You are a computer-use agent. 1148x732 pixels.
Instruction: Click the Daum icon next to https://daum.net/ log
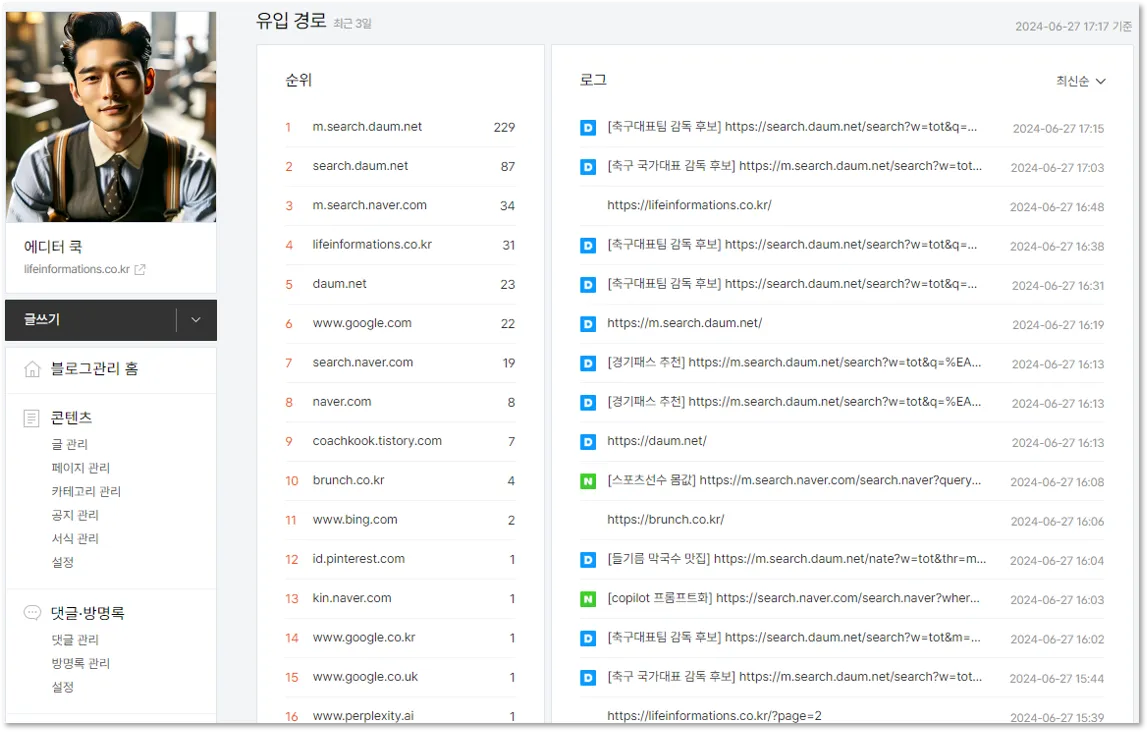point(588,441)
